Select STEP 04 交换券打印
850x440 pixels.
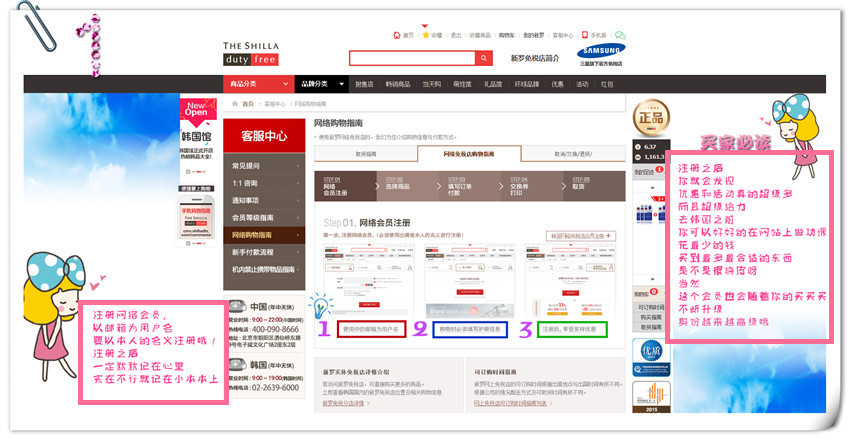point(532,186)
